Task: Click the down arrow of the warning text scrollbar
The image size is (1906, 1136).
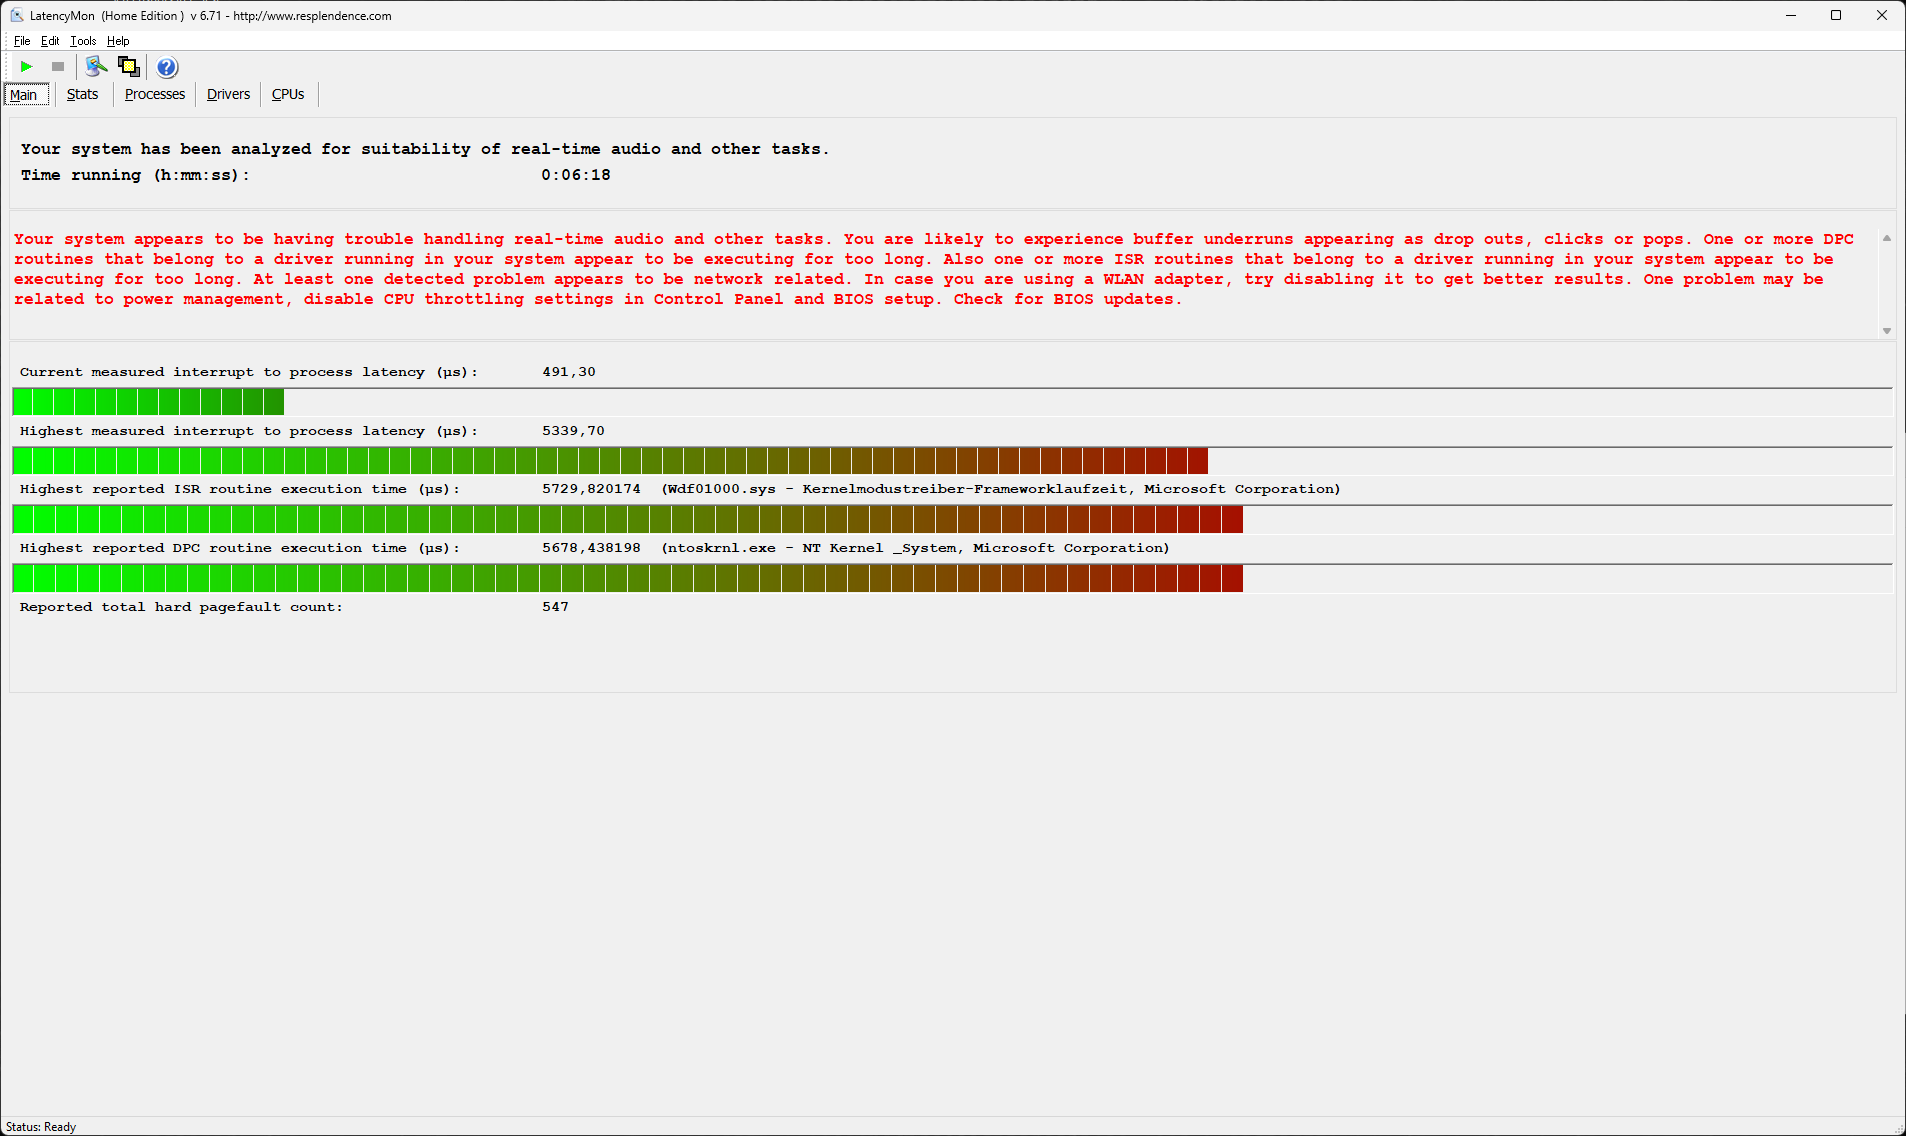Action: pos(1887,331)
